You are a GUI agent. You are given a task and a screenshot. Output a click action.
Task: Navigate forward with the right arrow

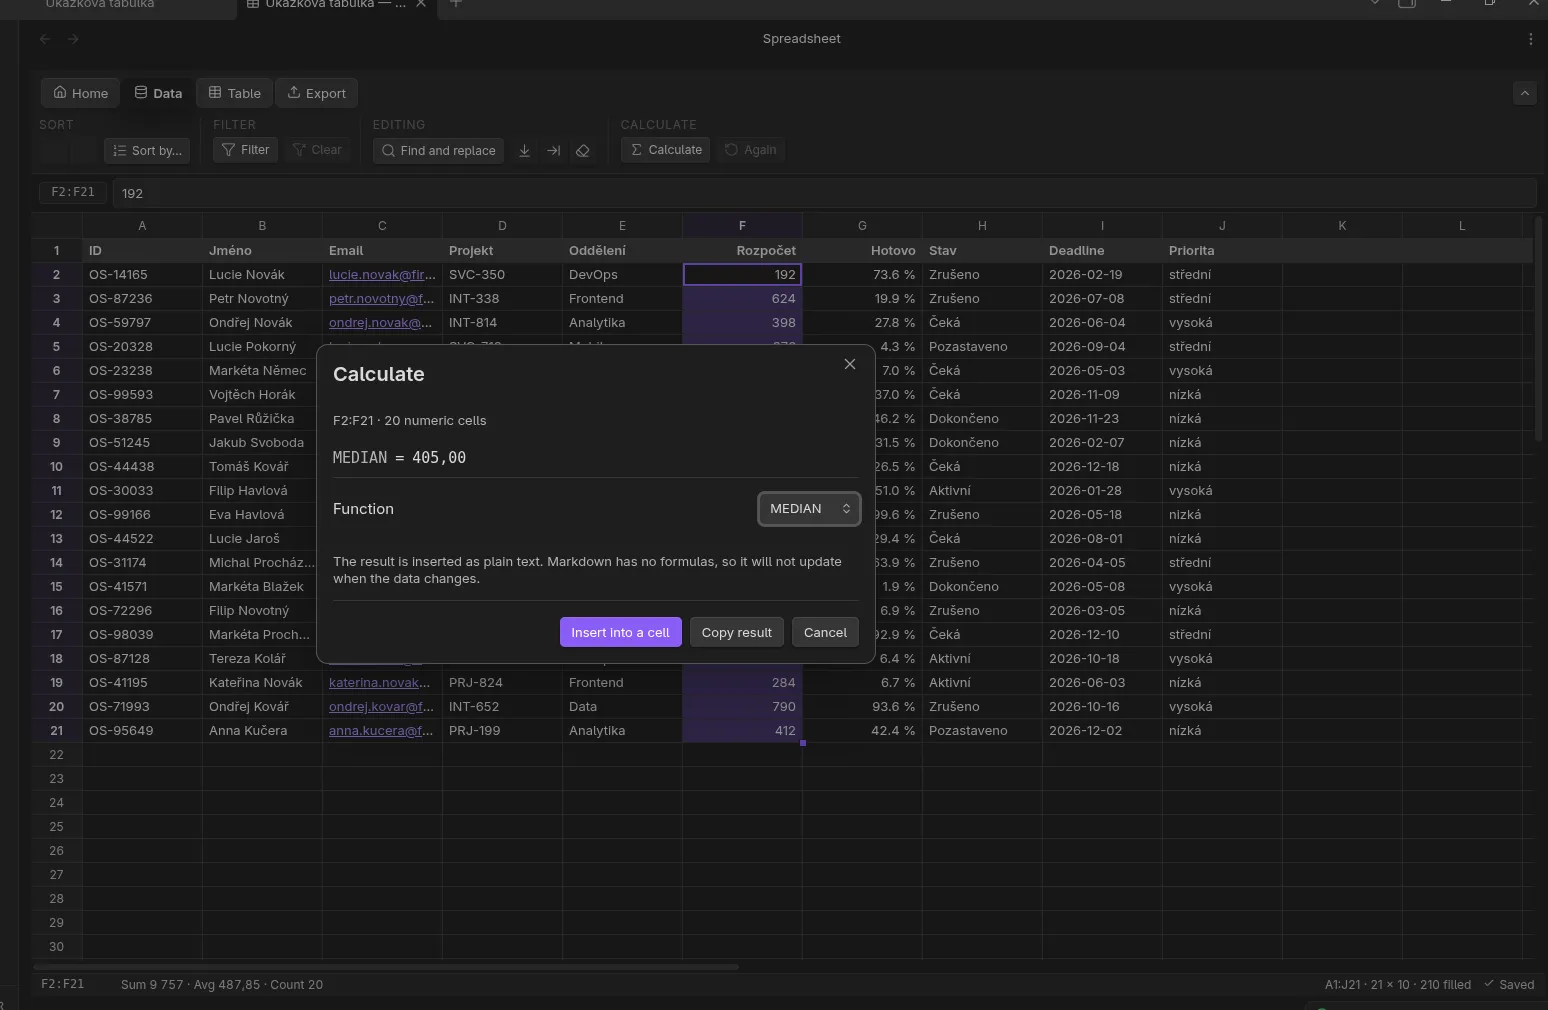click(73, 39)
